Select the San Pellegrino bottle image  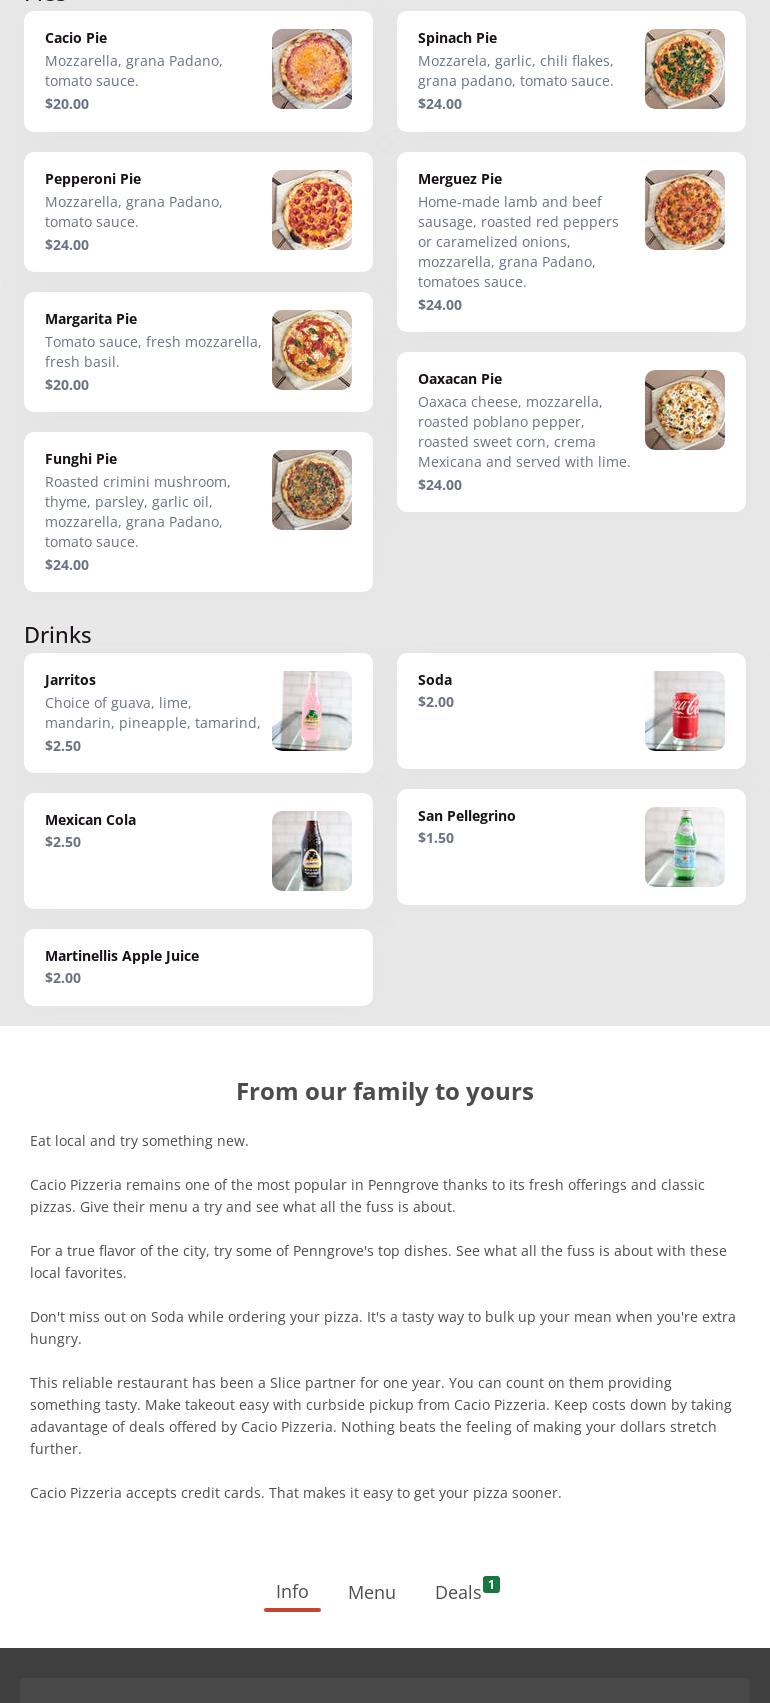click(x=684, y=847)
